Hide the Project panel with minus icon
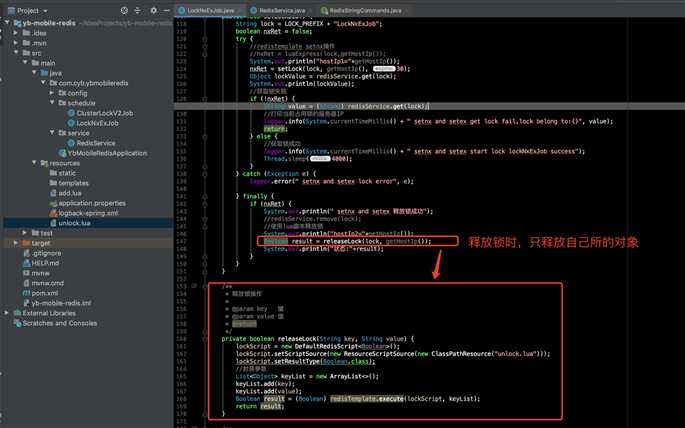Screen dimensions: 685x428 (x=166, y=10)
